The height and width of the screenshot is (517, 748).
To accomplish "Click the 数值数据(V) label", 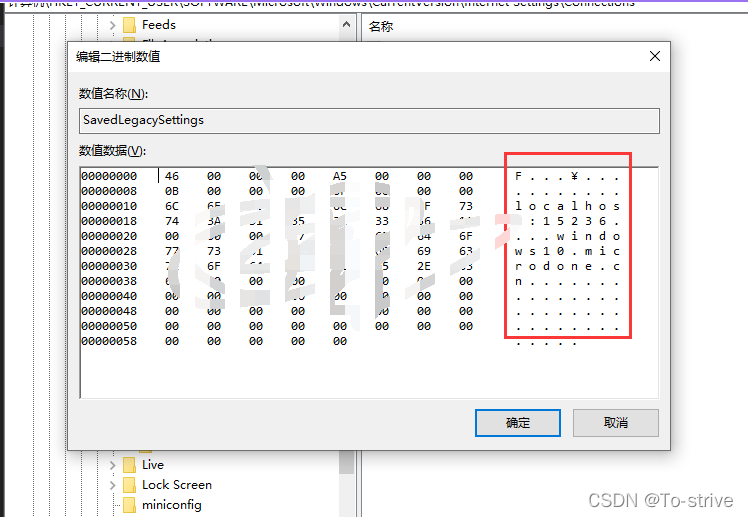I will (113, 151).
